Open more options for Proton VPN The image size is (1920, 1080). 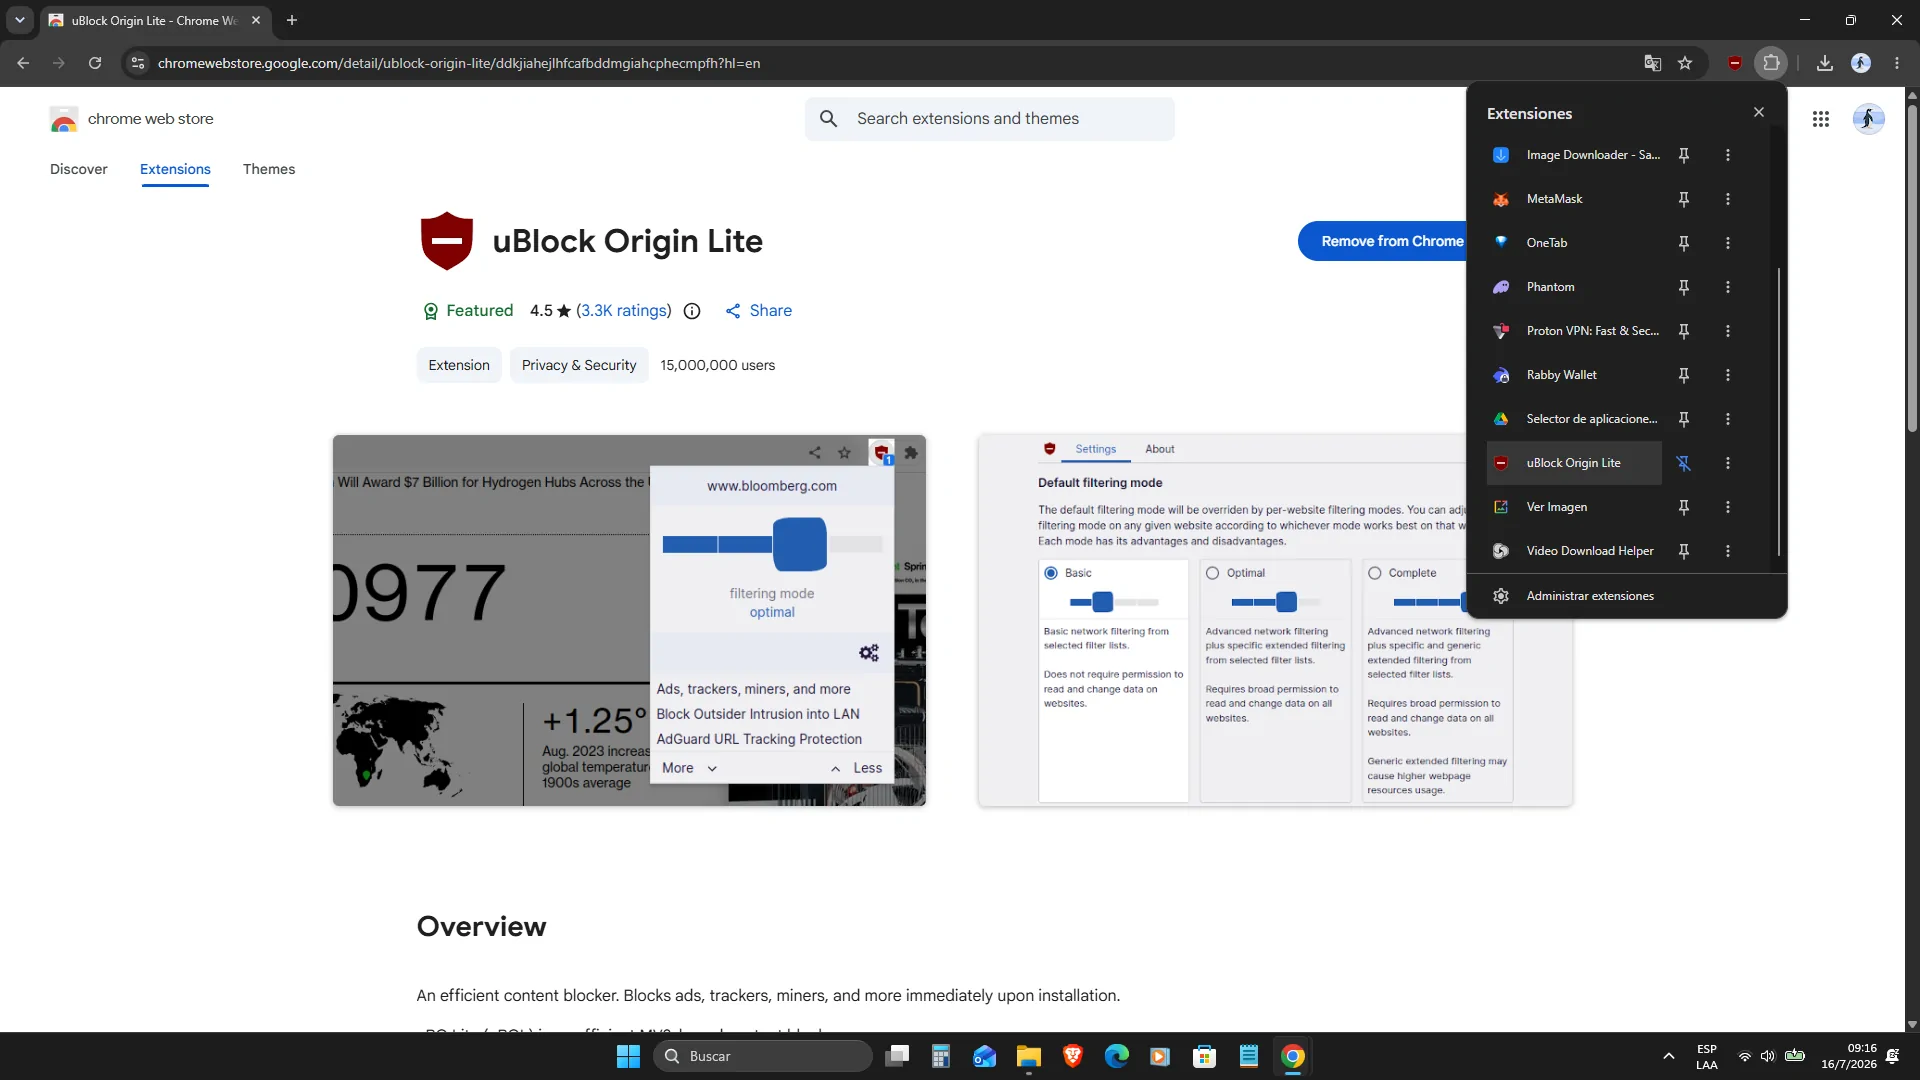[x=1728, y=331]
